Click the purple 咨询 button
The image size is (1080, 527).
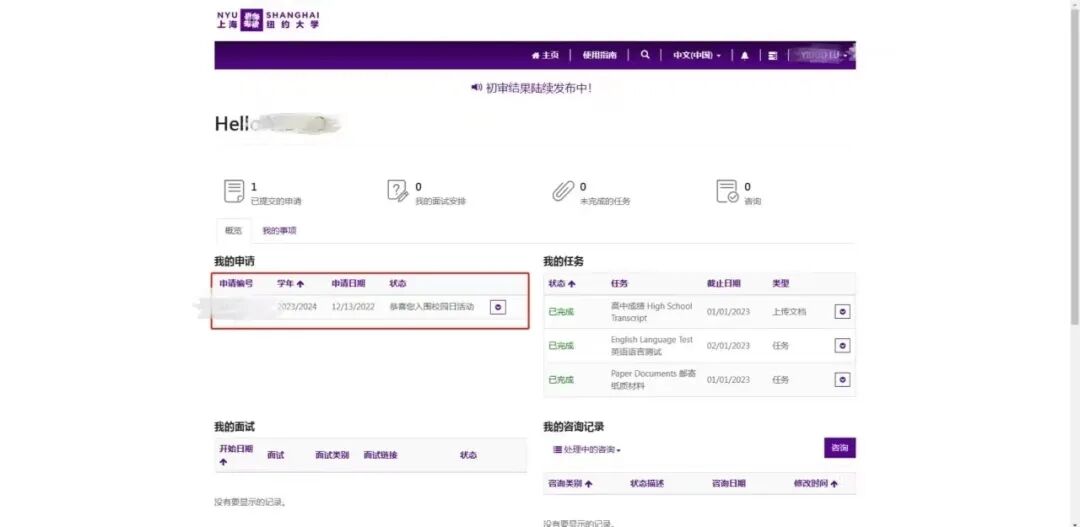pos(840,448)
